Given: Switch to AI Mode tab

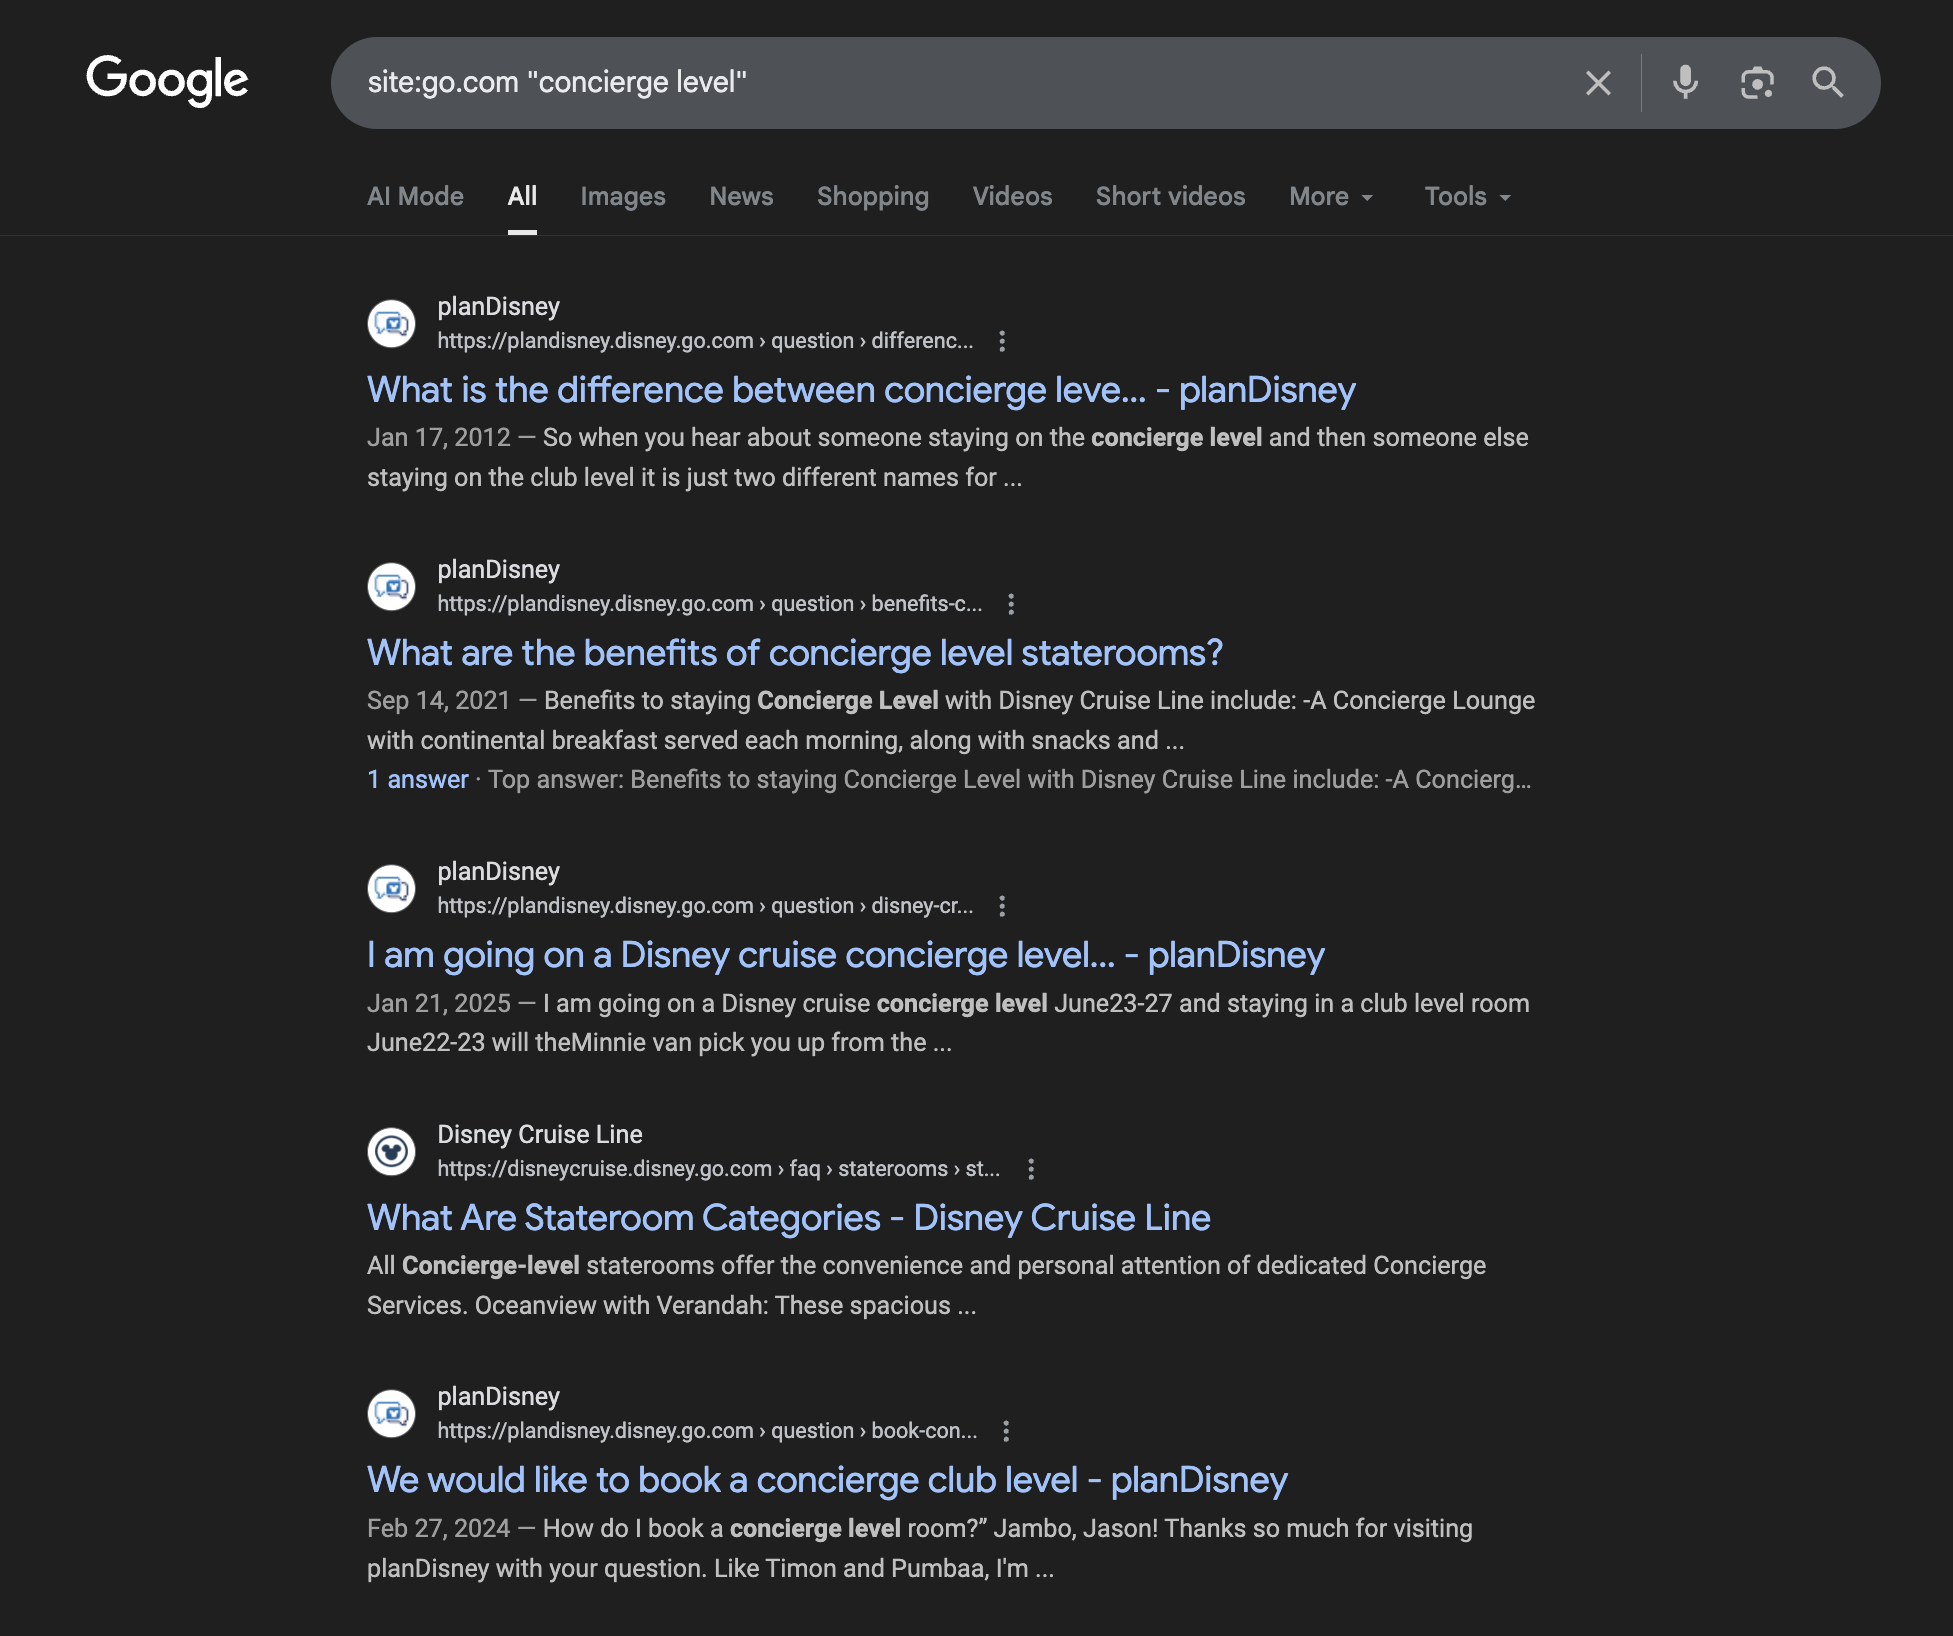Looking at the screenshot, I should pyautogui.click(x=415, y=197).
